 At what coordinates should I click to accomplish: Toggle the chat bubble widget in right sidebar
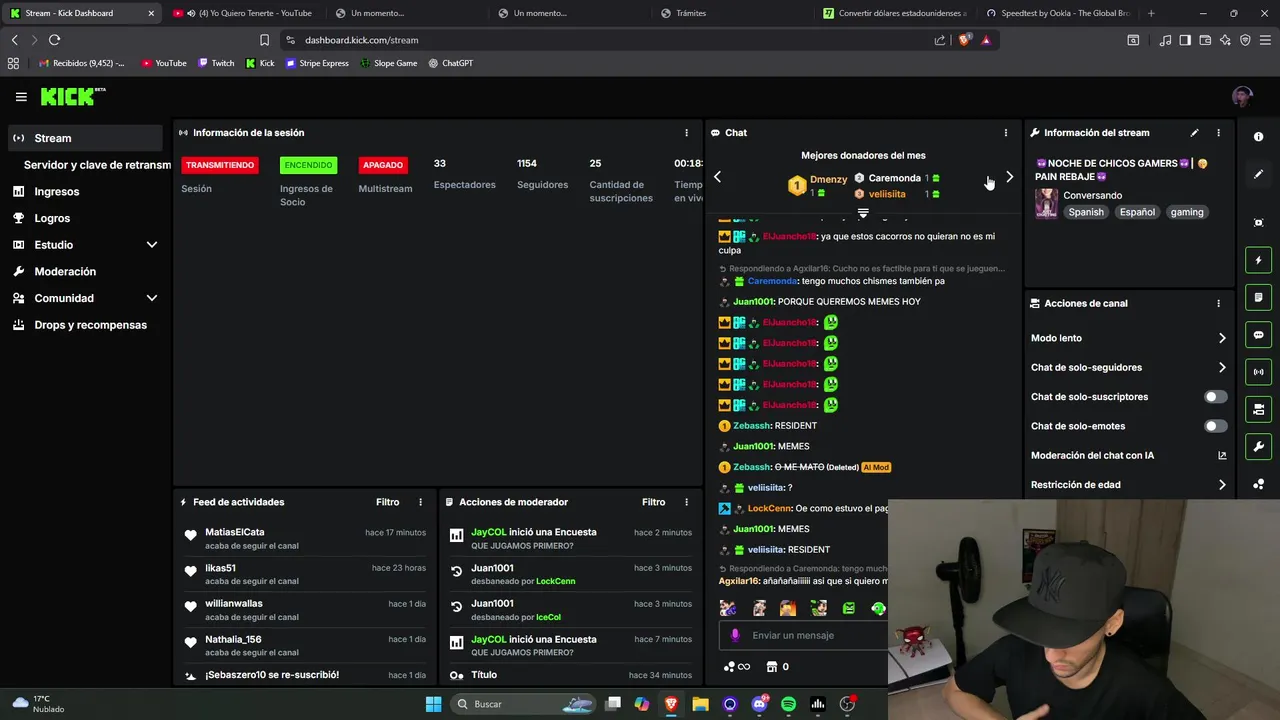(x=1259, y=335)
